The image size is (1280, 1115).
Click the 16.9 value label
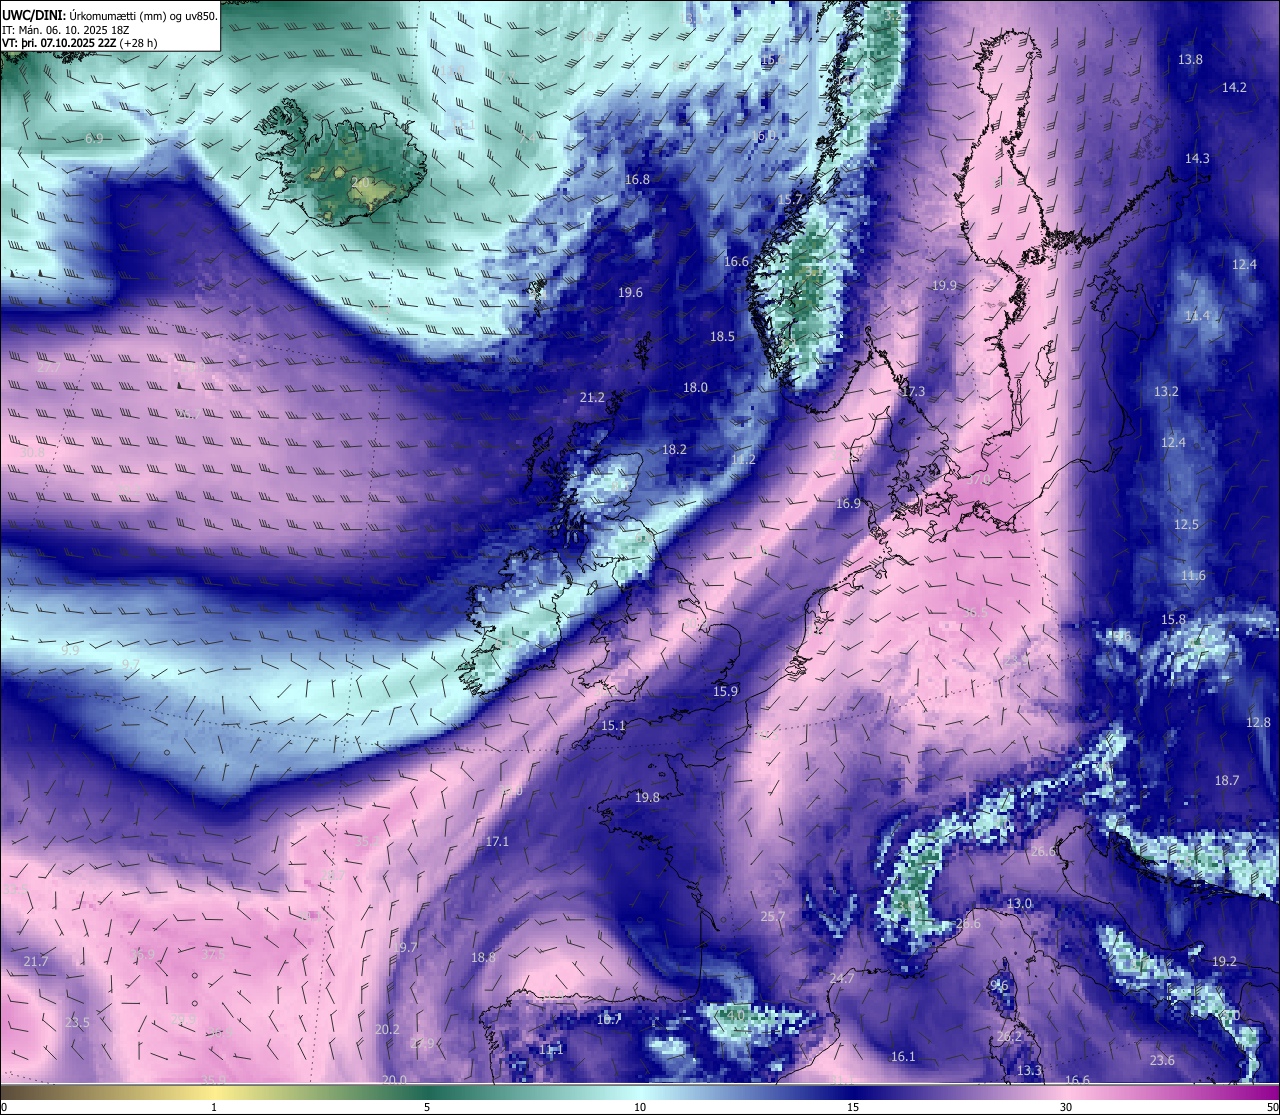(x=848, y=504)
